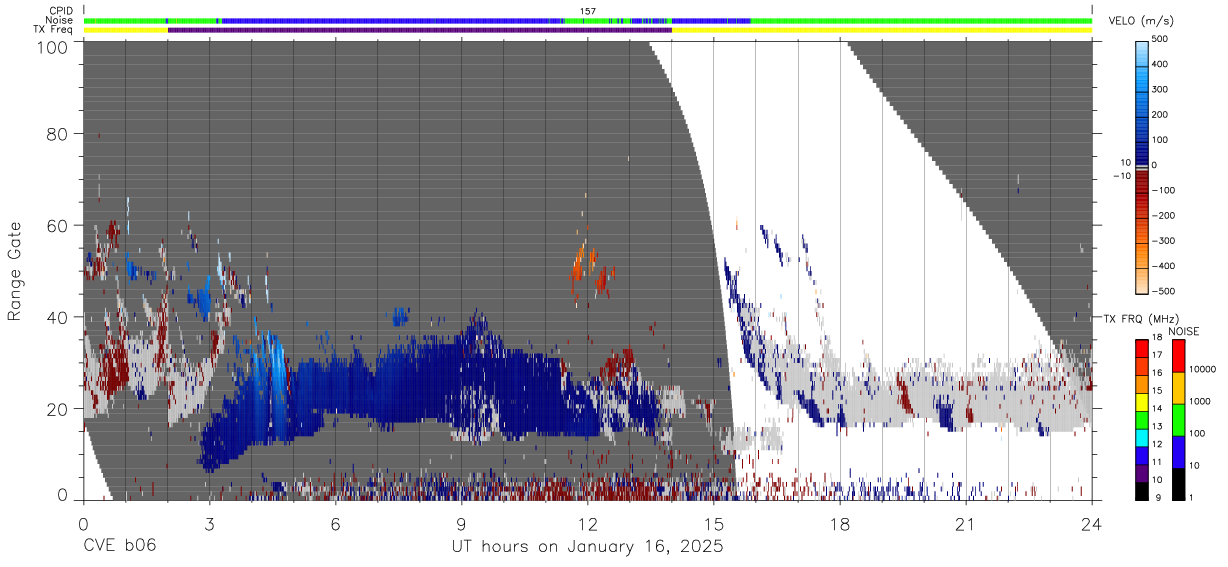
Task: Click the 6 tick on UT hours axis
Action: pos(336,523)
